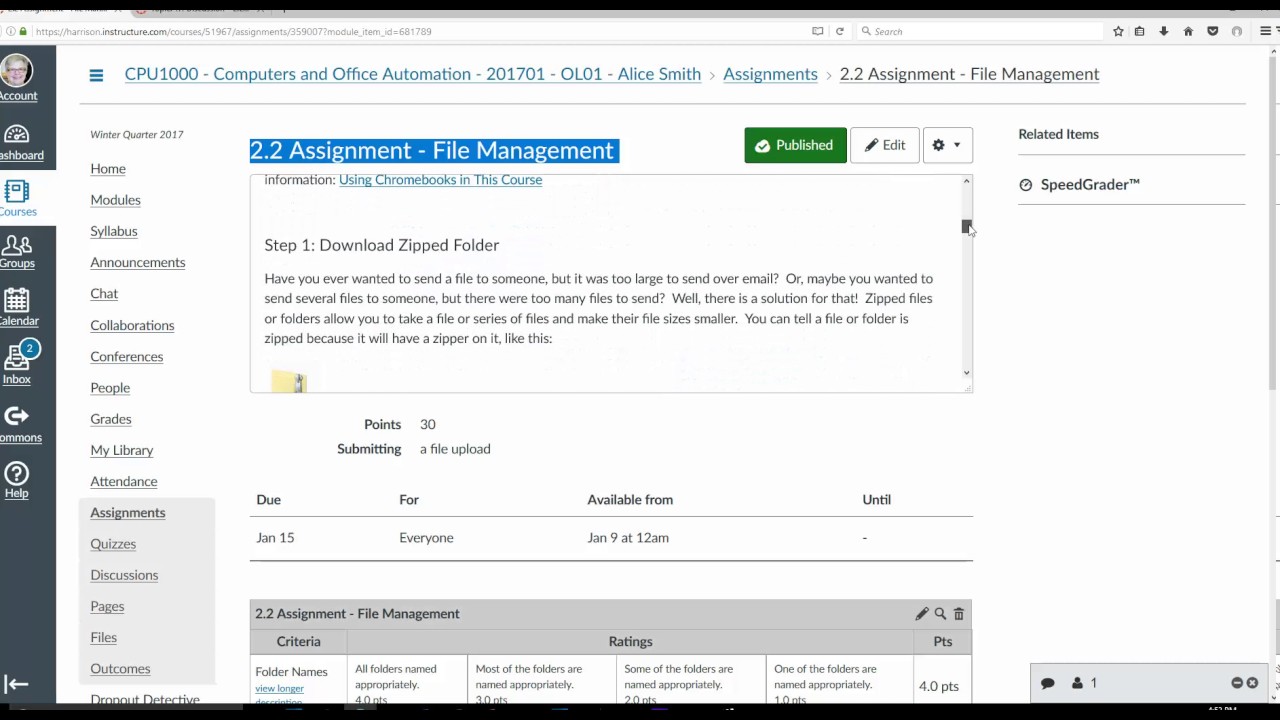This screenshot has height=720, width=1280.
Task: Expand the sidebar with the bottom arrow
Action: [x=16, y=684]
